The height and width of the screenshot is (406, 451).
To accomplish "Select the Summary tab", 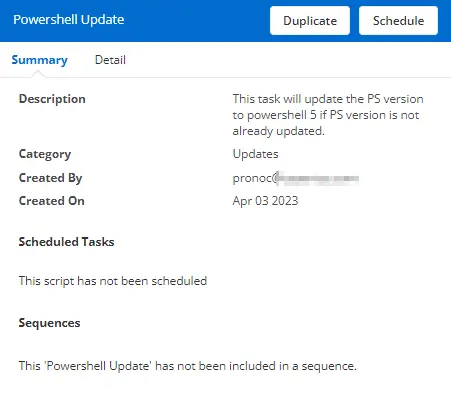I will 40,60.
